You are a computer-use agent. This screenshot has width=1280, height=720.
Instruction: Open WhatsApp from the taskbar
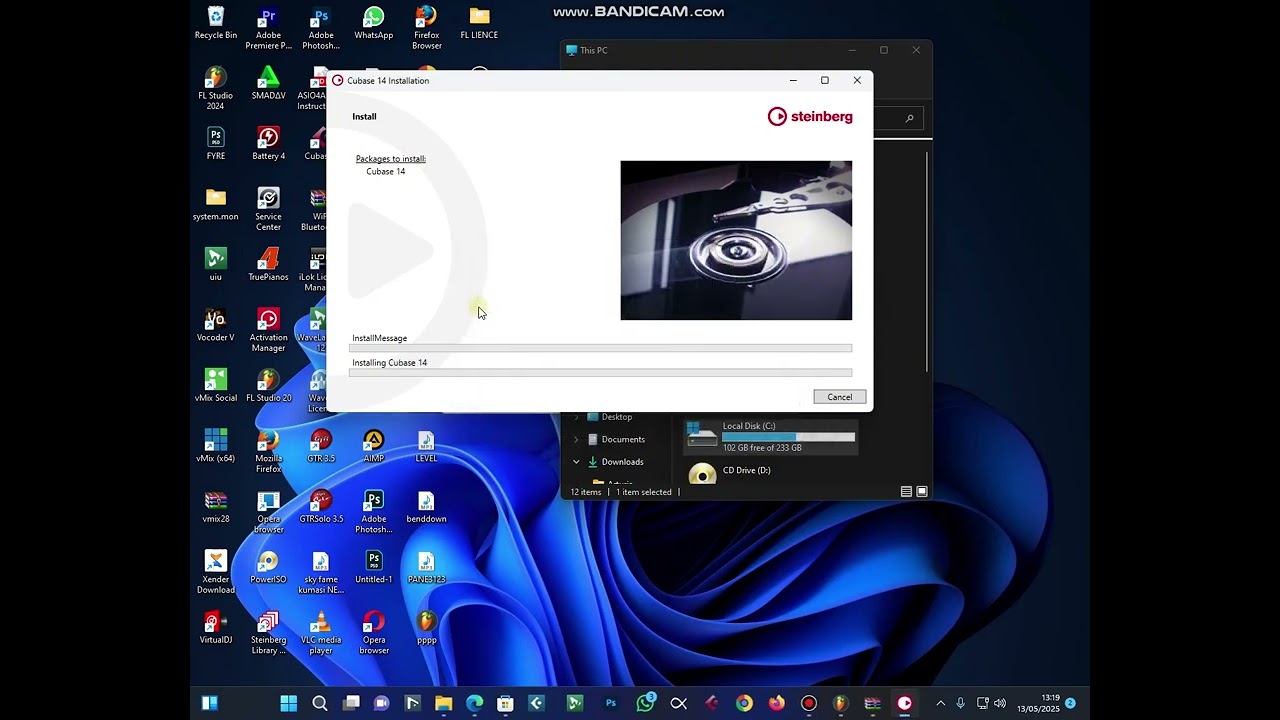tap(646, 704)
